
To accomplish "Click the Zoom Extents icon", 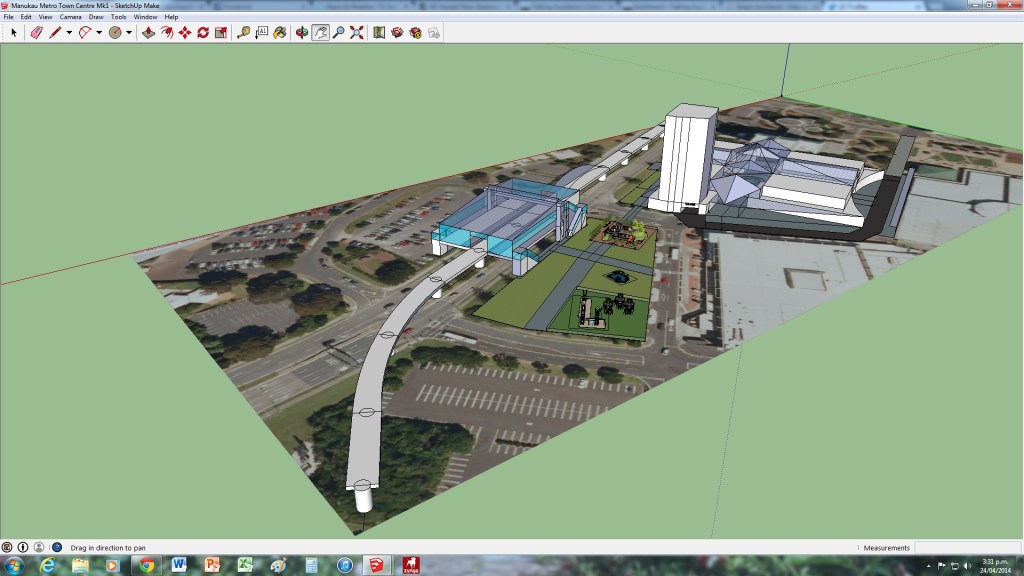I will click(356, 33).
